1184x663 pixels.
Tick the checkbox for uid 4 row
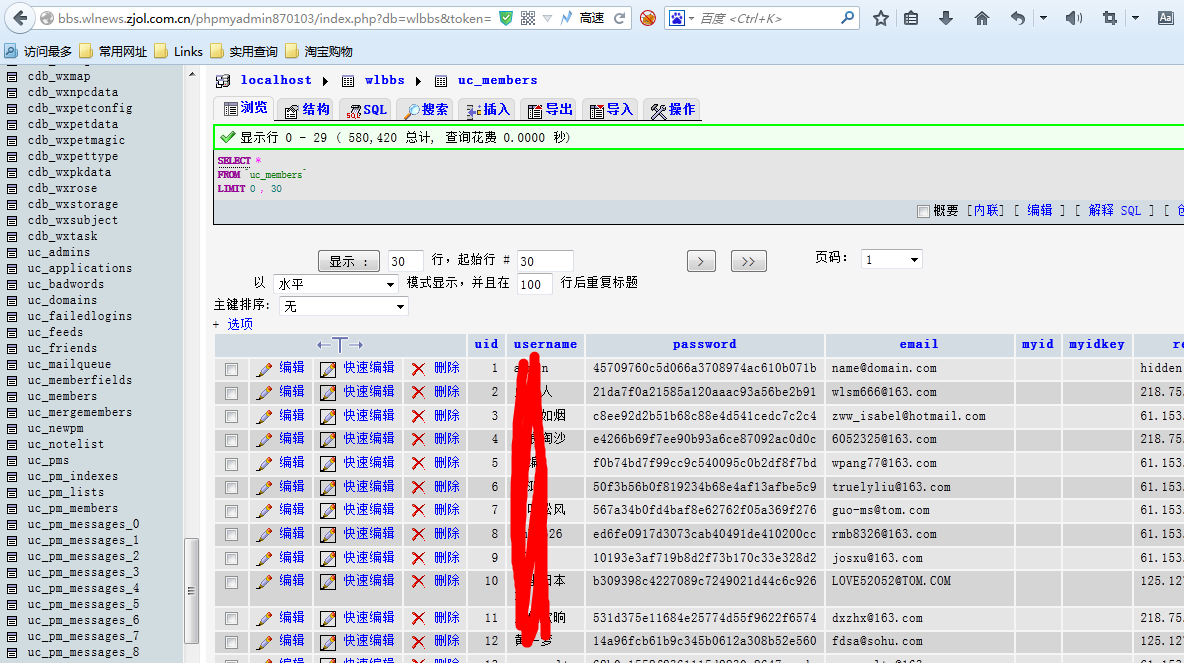pyautogui.click(x=231, y=440)
